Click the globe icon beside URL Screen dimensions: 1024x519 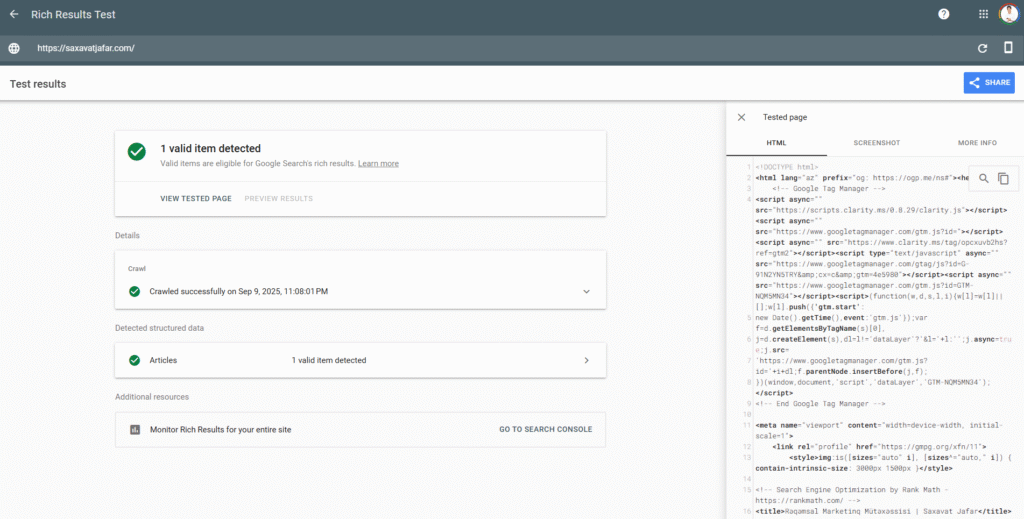coord(14,48)
